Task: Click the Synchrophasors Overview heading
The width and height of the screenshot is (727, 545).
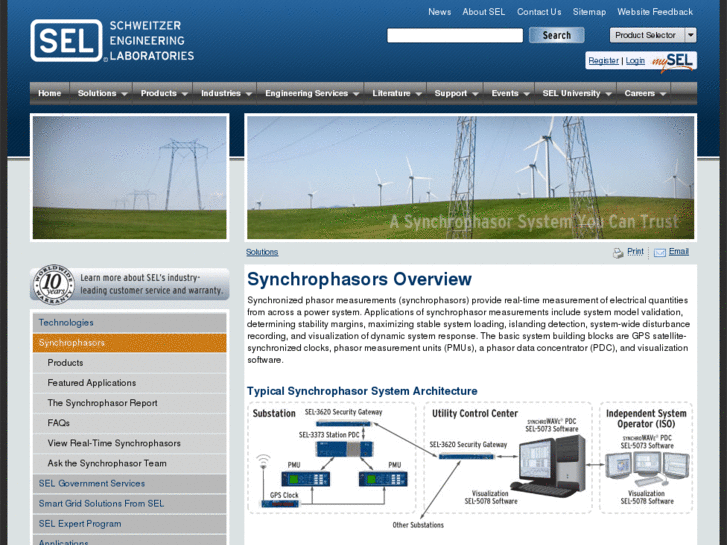Action: tap(359, 279)
